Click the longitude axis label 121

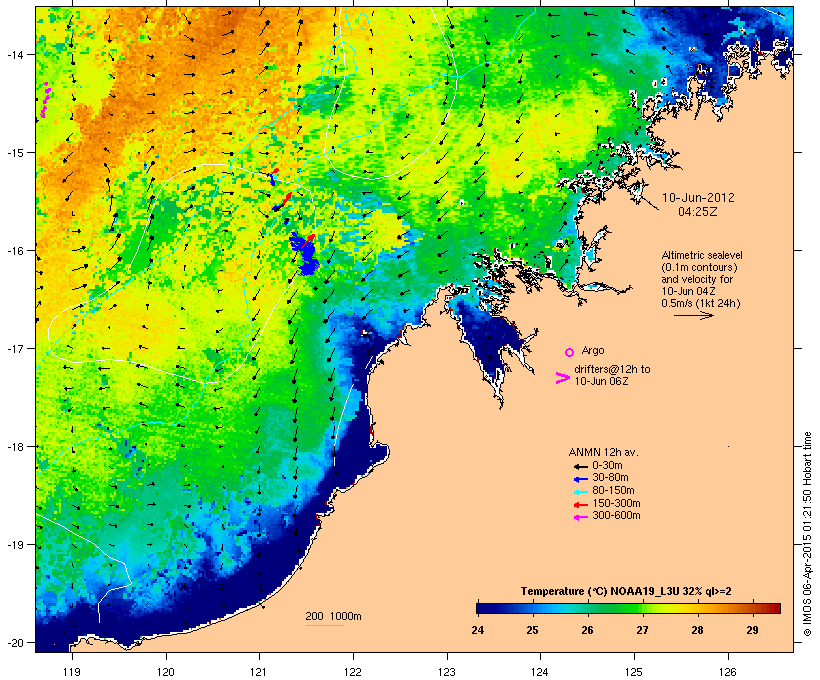tap(259, 672)
